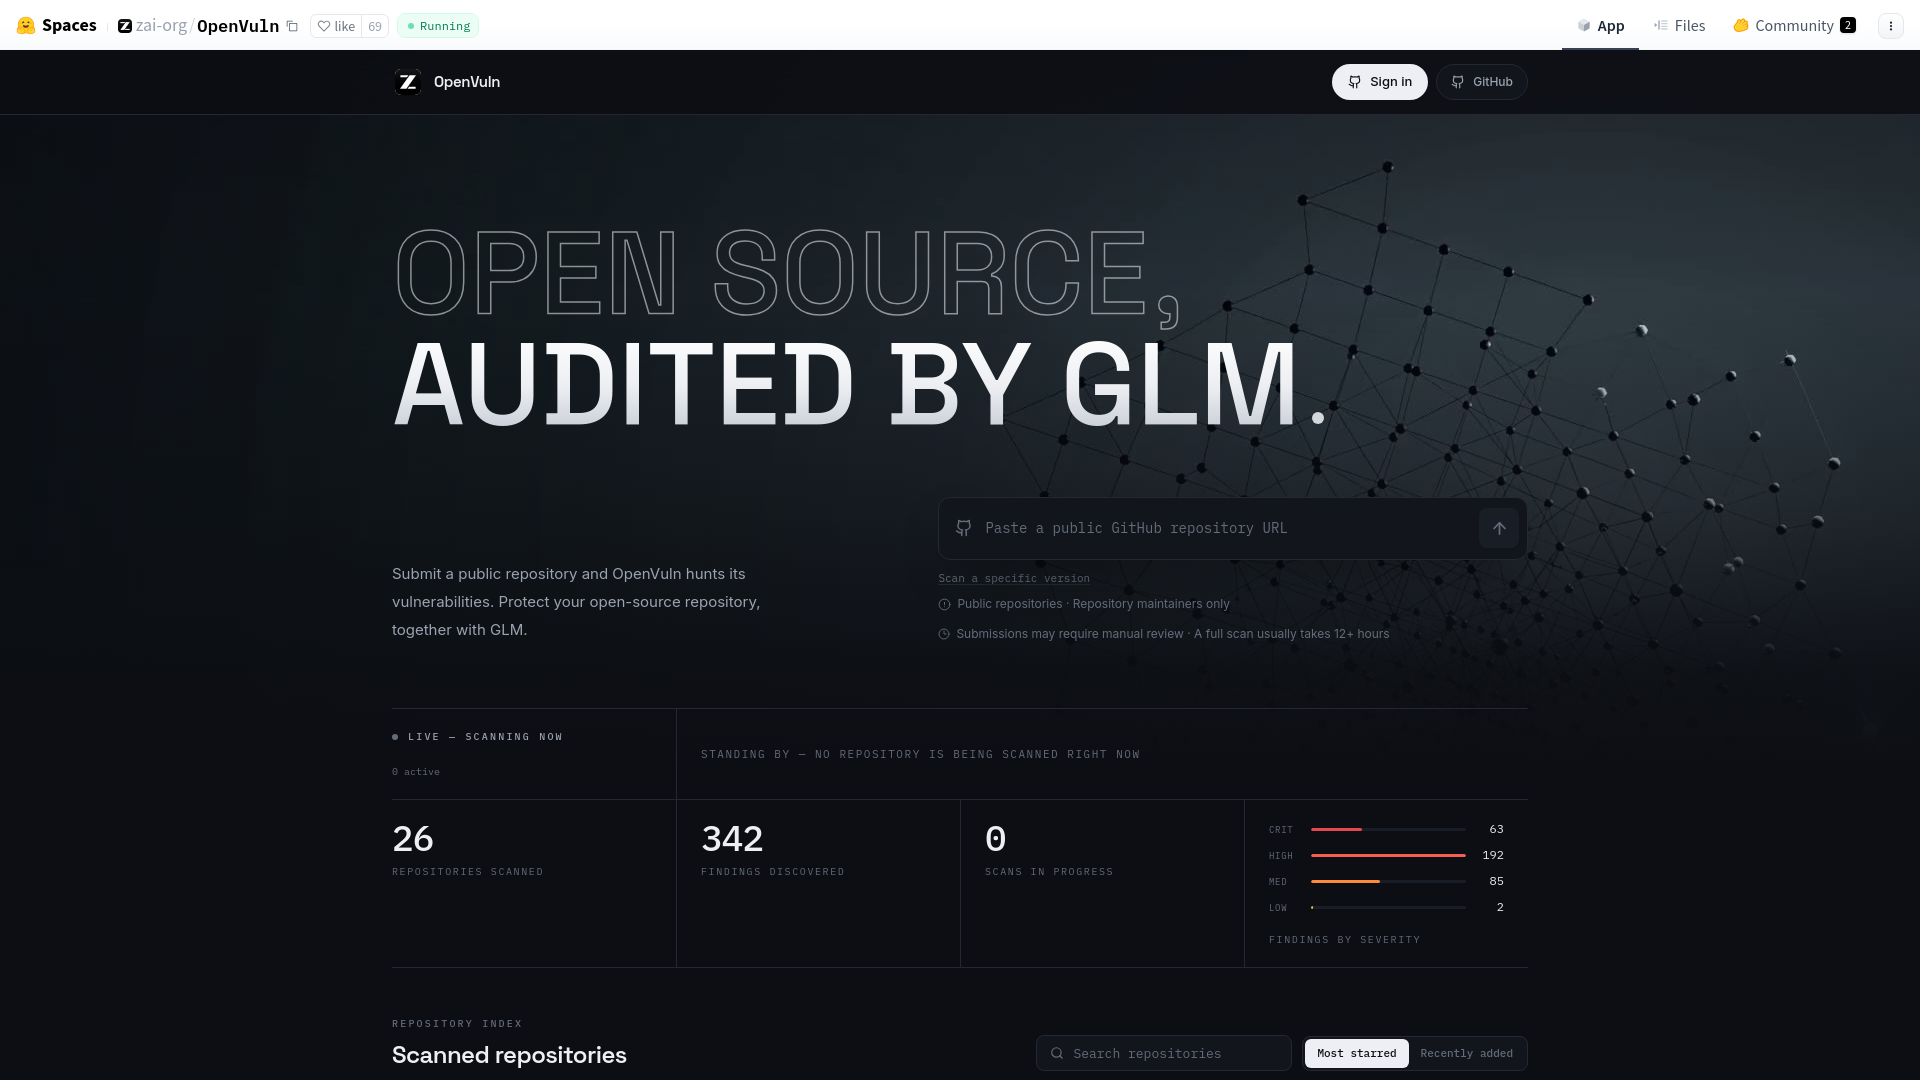Open the OpenVuln space name link

[x=238, y=25]
